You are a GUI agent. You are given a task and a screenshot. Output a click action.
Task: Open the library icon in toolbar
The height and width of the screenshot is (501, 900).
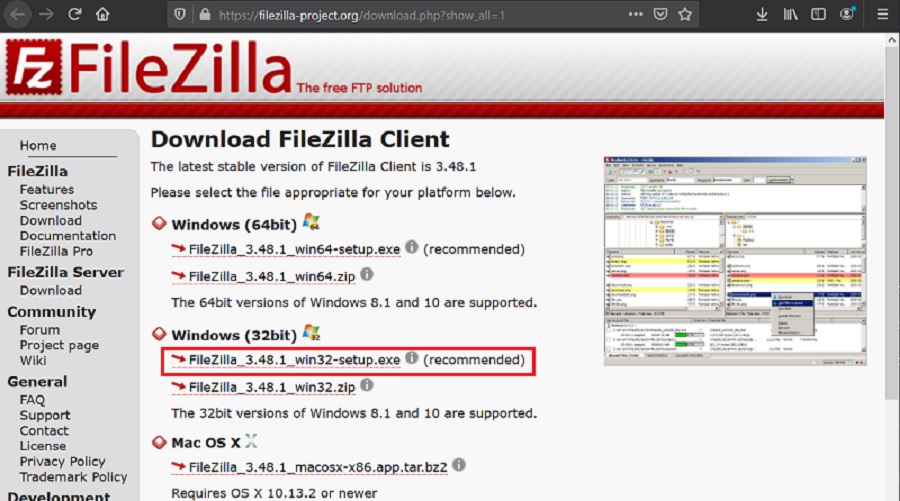coord(790,14)
